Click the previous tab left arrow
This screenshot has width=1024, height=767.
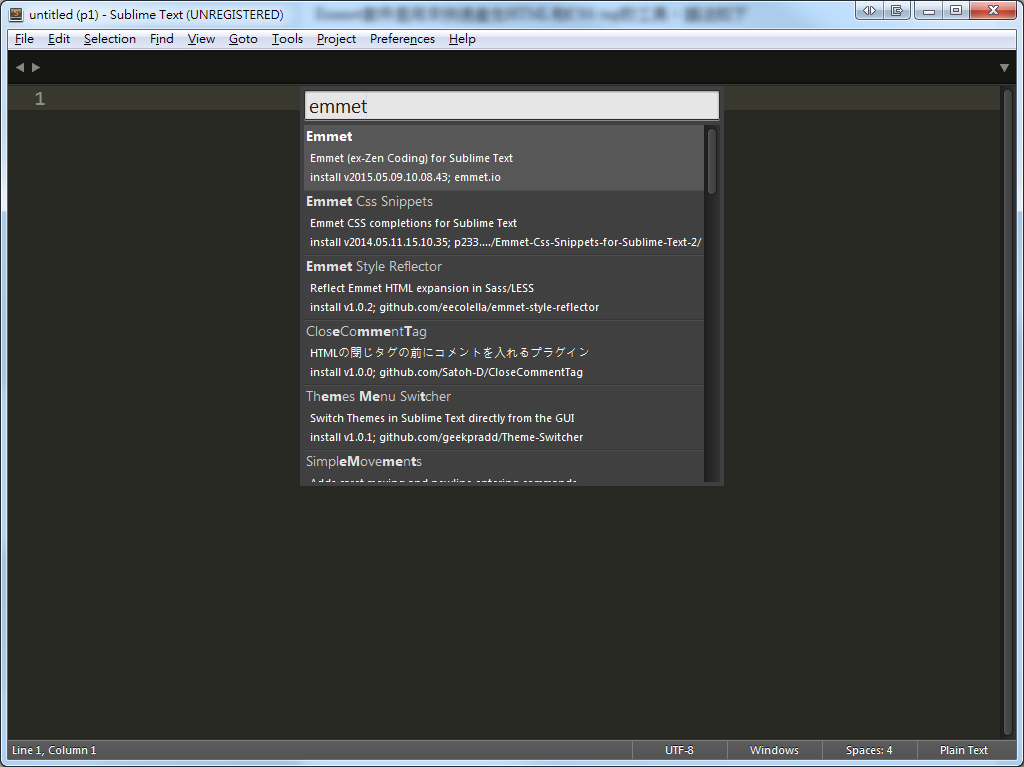(x=20, y=67)
